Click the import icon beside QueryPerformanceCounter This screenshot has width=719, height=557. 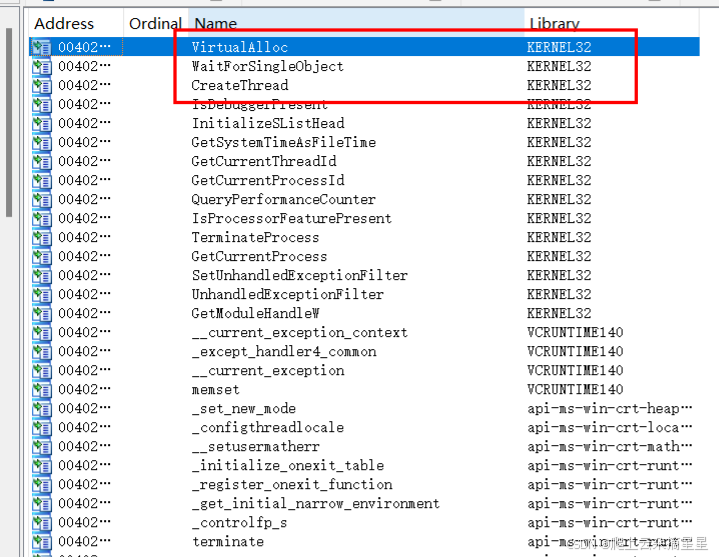pos(41,199)
